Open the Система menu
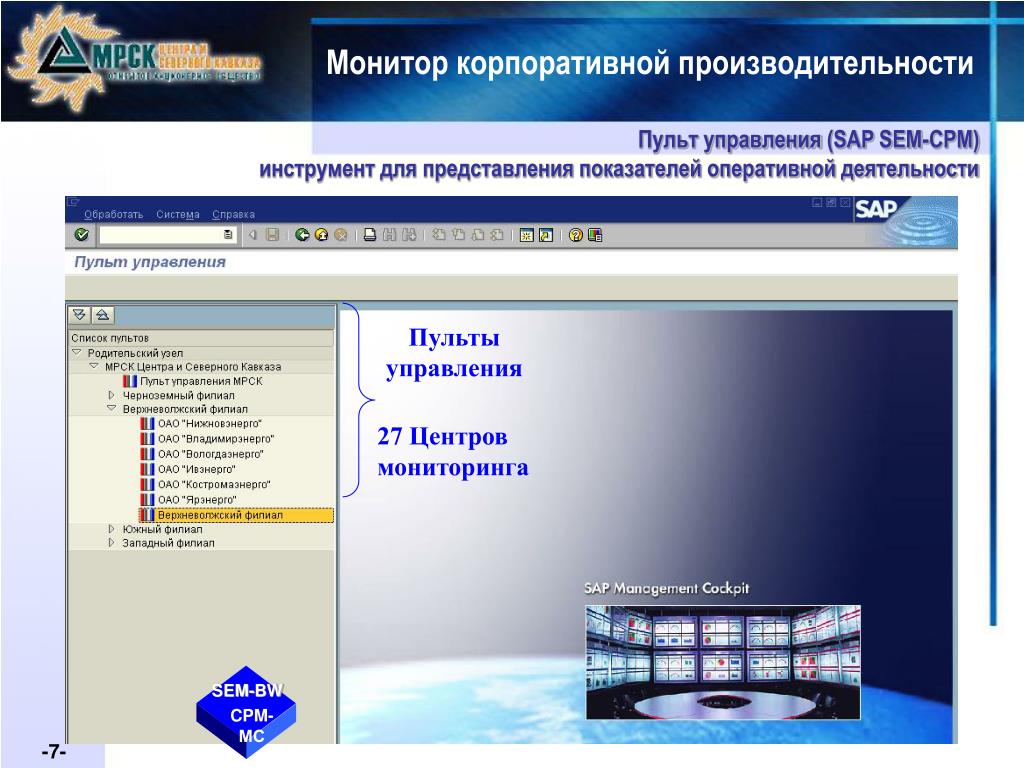Screen dimensions: 1024x768 click(178, 214)
